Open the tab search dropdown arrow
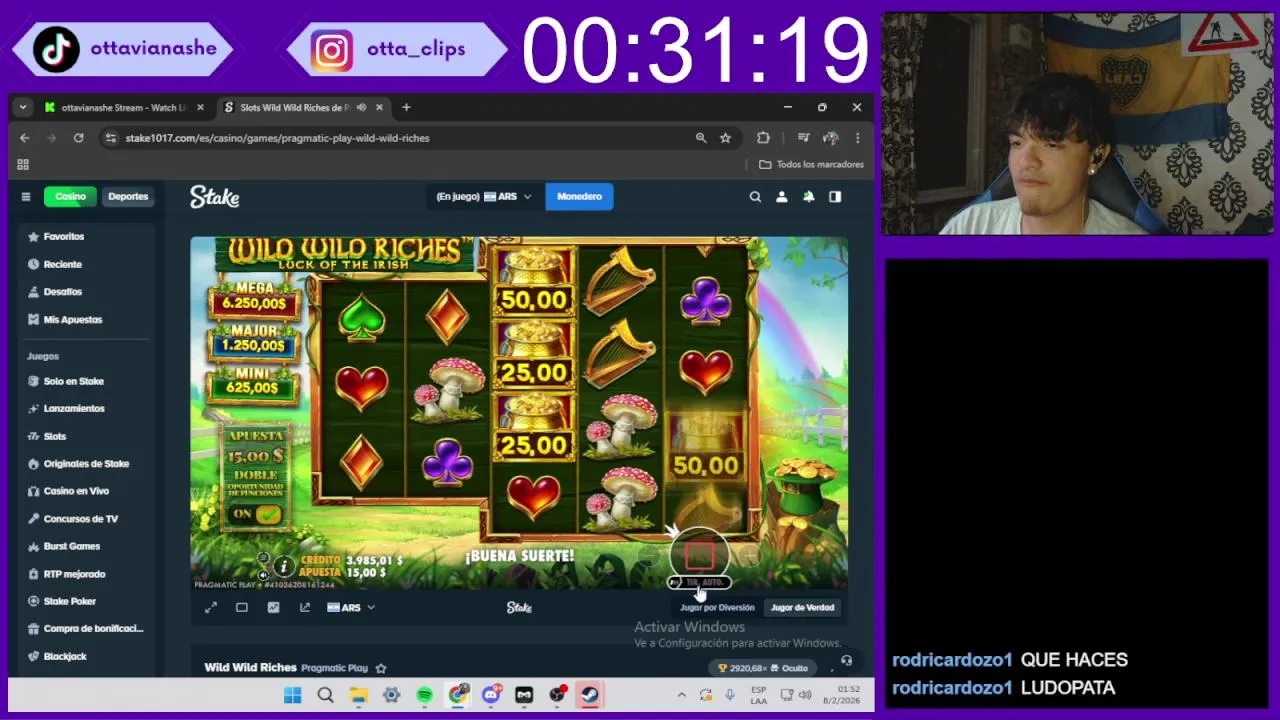This screenshot has width=1280, height=720. [22, 107]
